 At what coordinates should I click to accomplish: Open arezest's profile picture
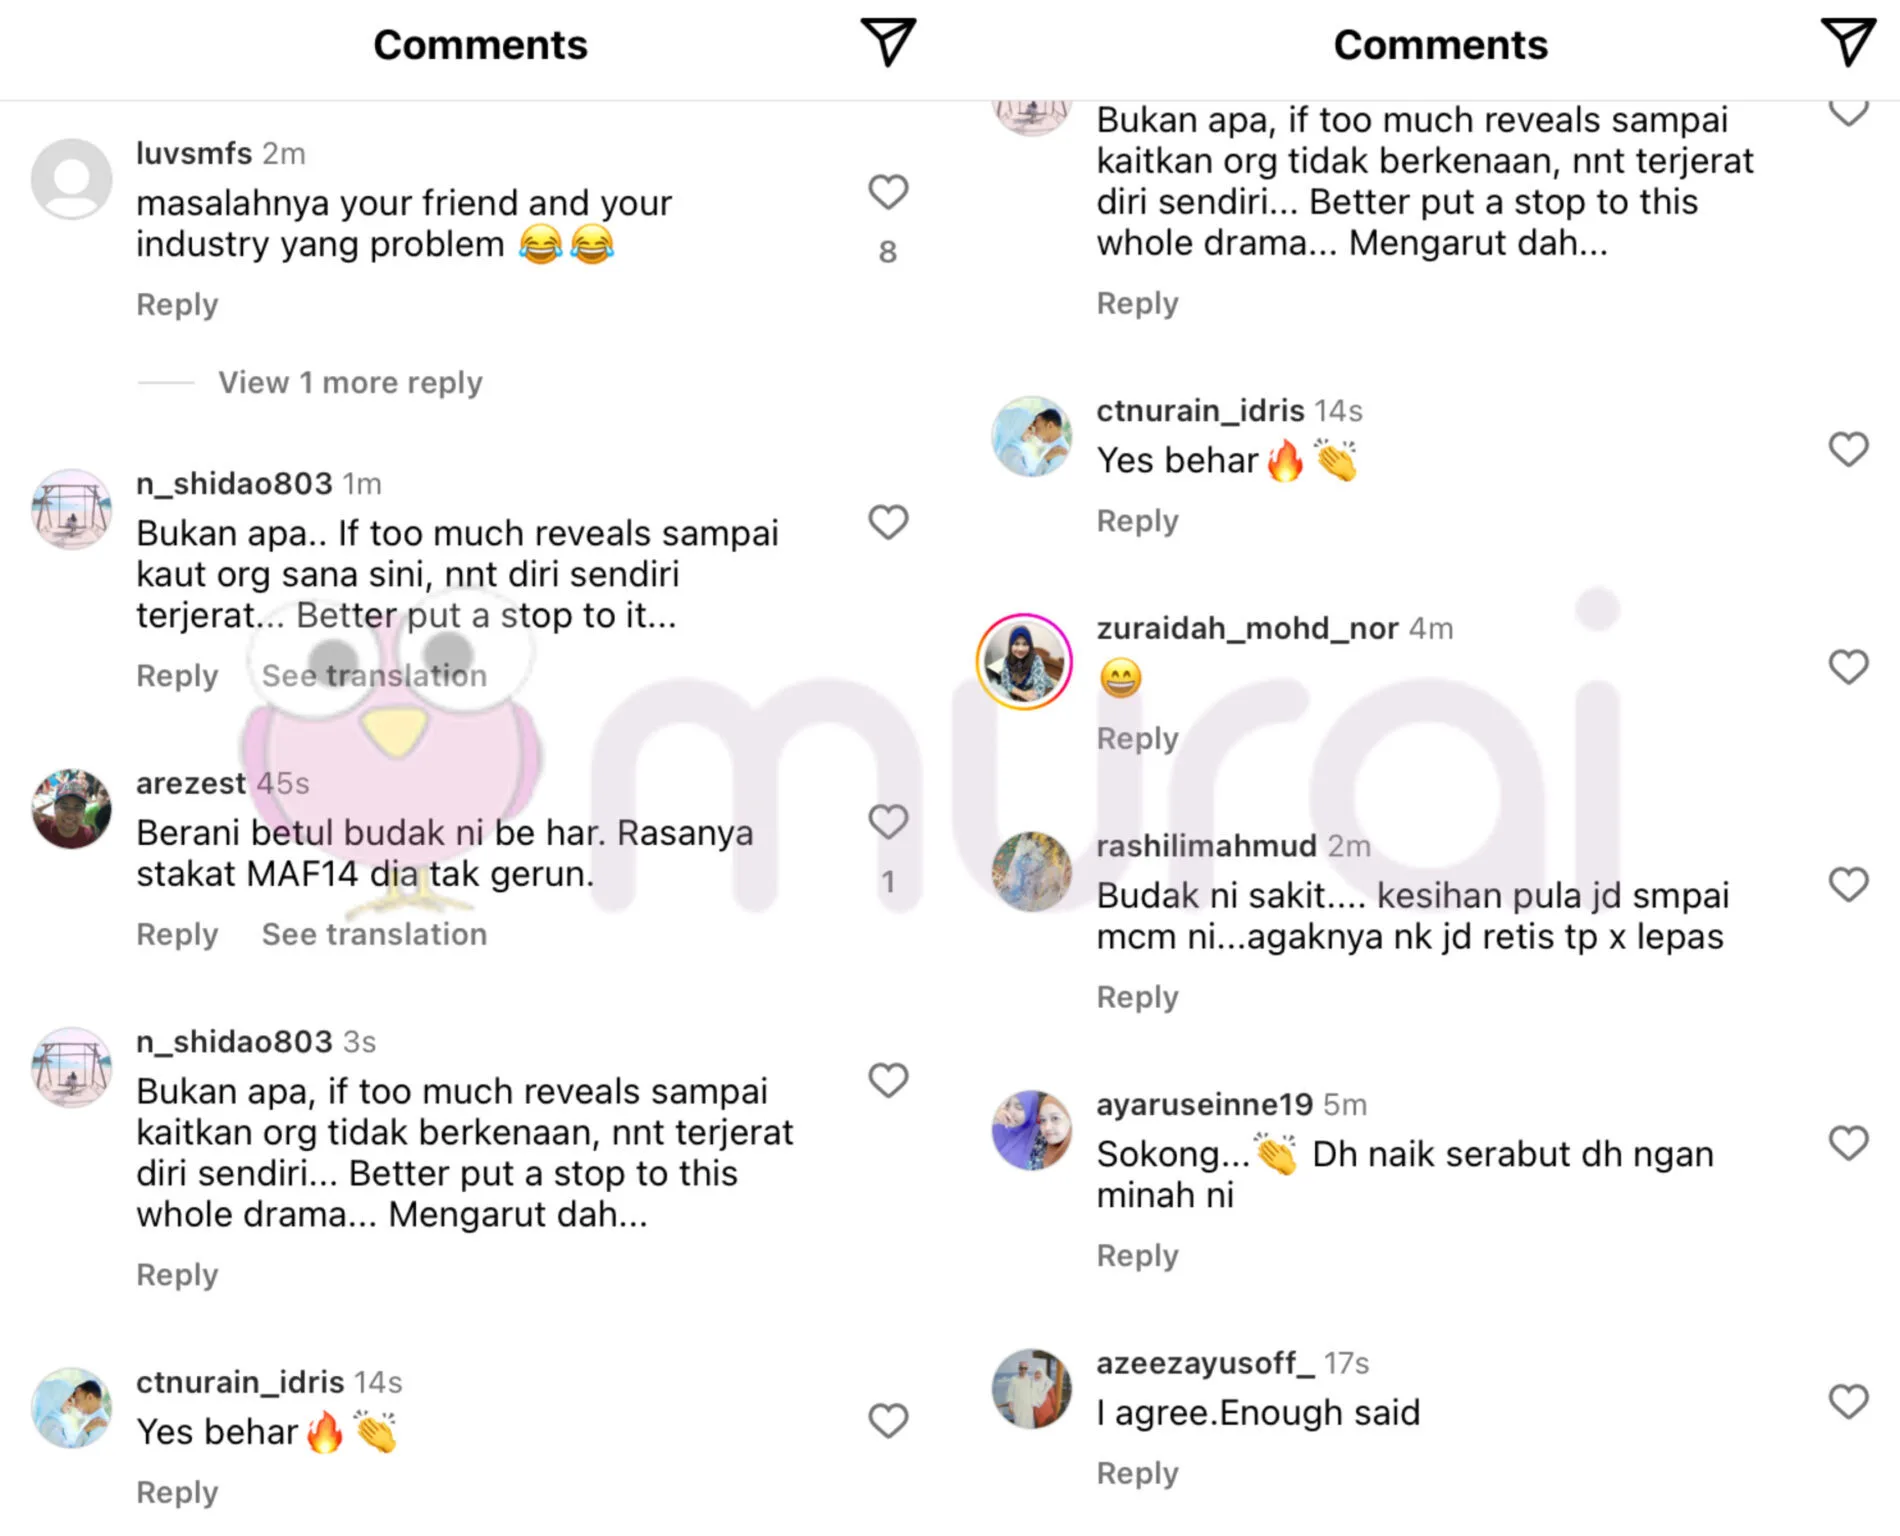[71, 809]
